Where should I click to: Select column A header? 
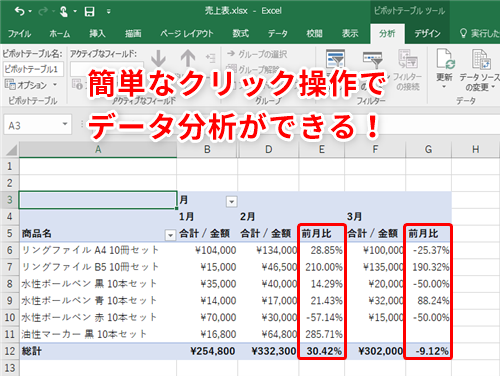[x=98, y=149]
